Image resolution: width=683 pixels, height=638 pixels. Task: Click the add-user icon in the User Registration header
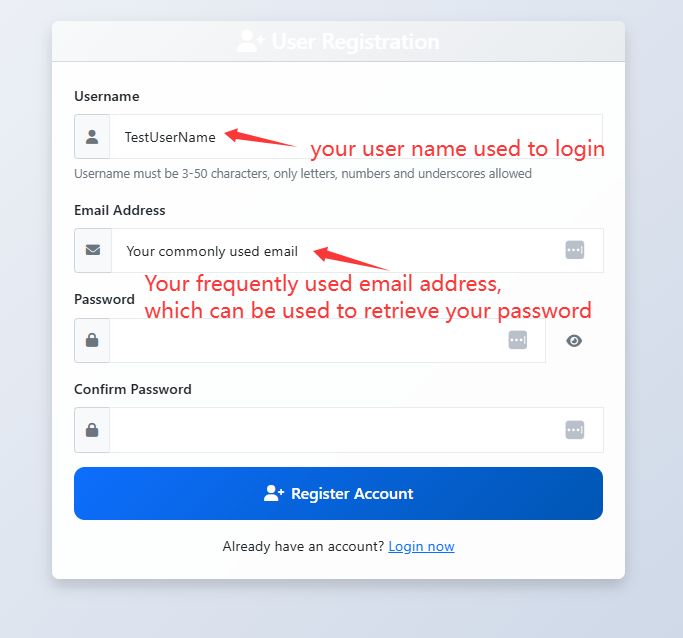(250, 42)
